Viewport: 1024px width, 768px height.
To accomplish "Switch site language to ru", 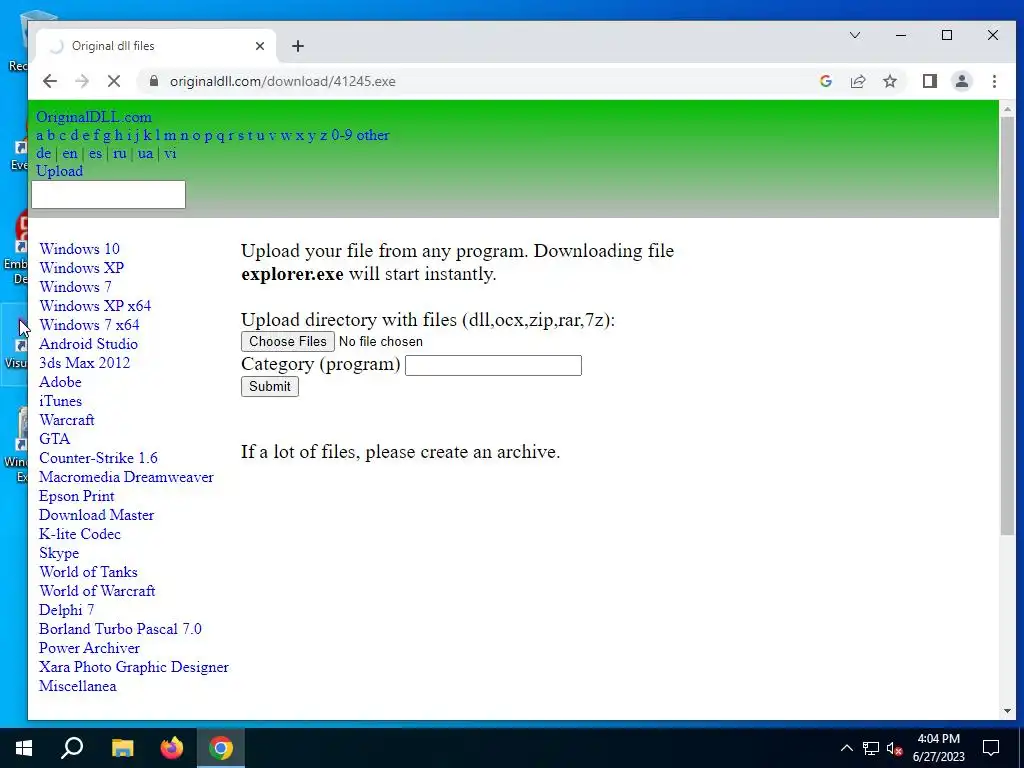I will (x=120, y=153).
